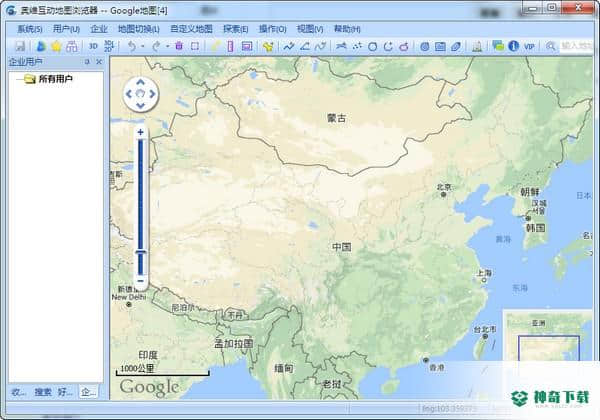The image size is (600, 420).
Task: Pin the 企业用户 side panel
Action: 87,62
